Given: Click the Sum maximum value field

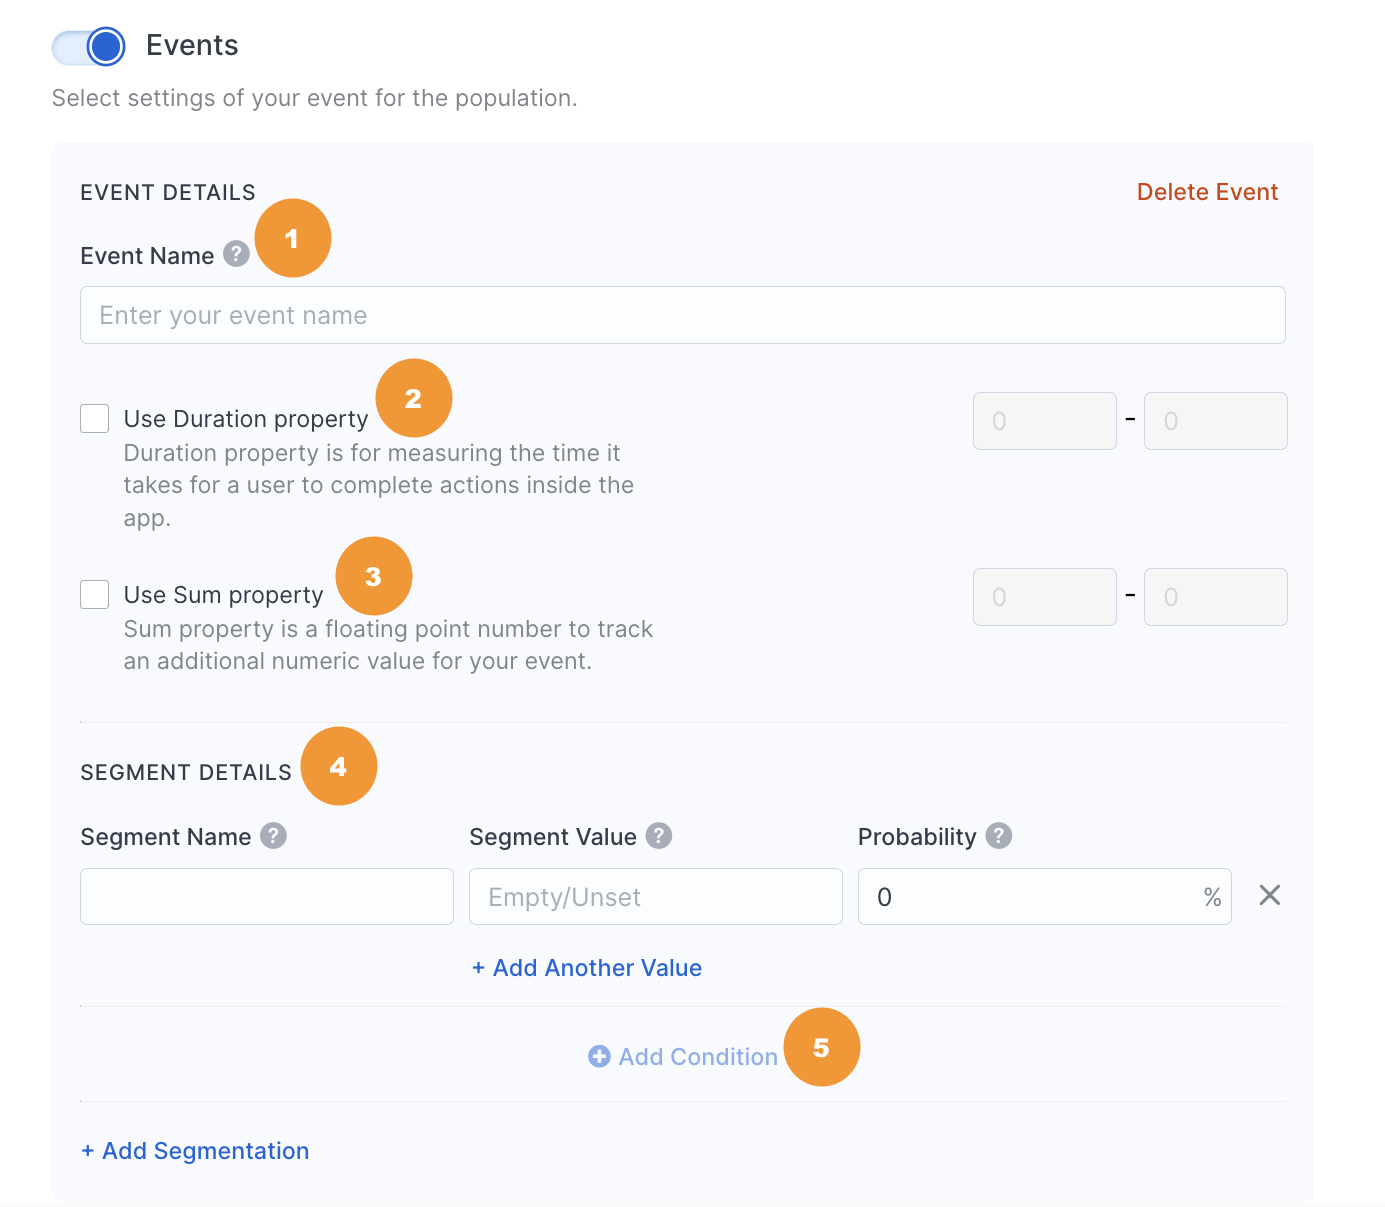Looking at the screenshot, I should (x=1216, y=597).
